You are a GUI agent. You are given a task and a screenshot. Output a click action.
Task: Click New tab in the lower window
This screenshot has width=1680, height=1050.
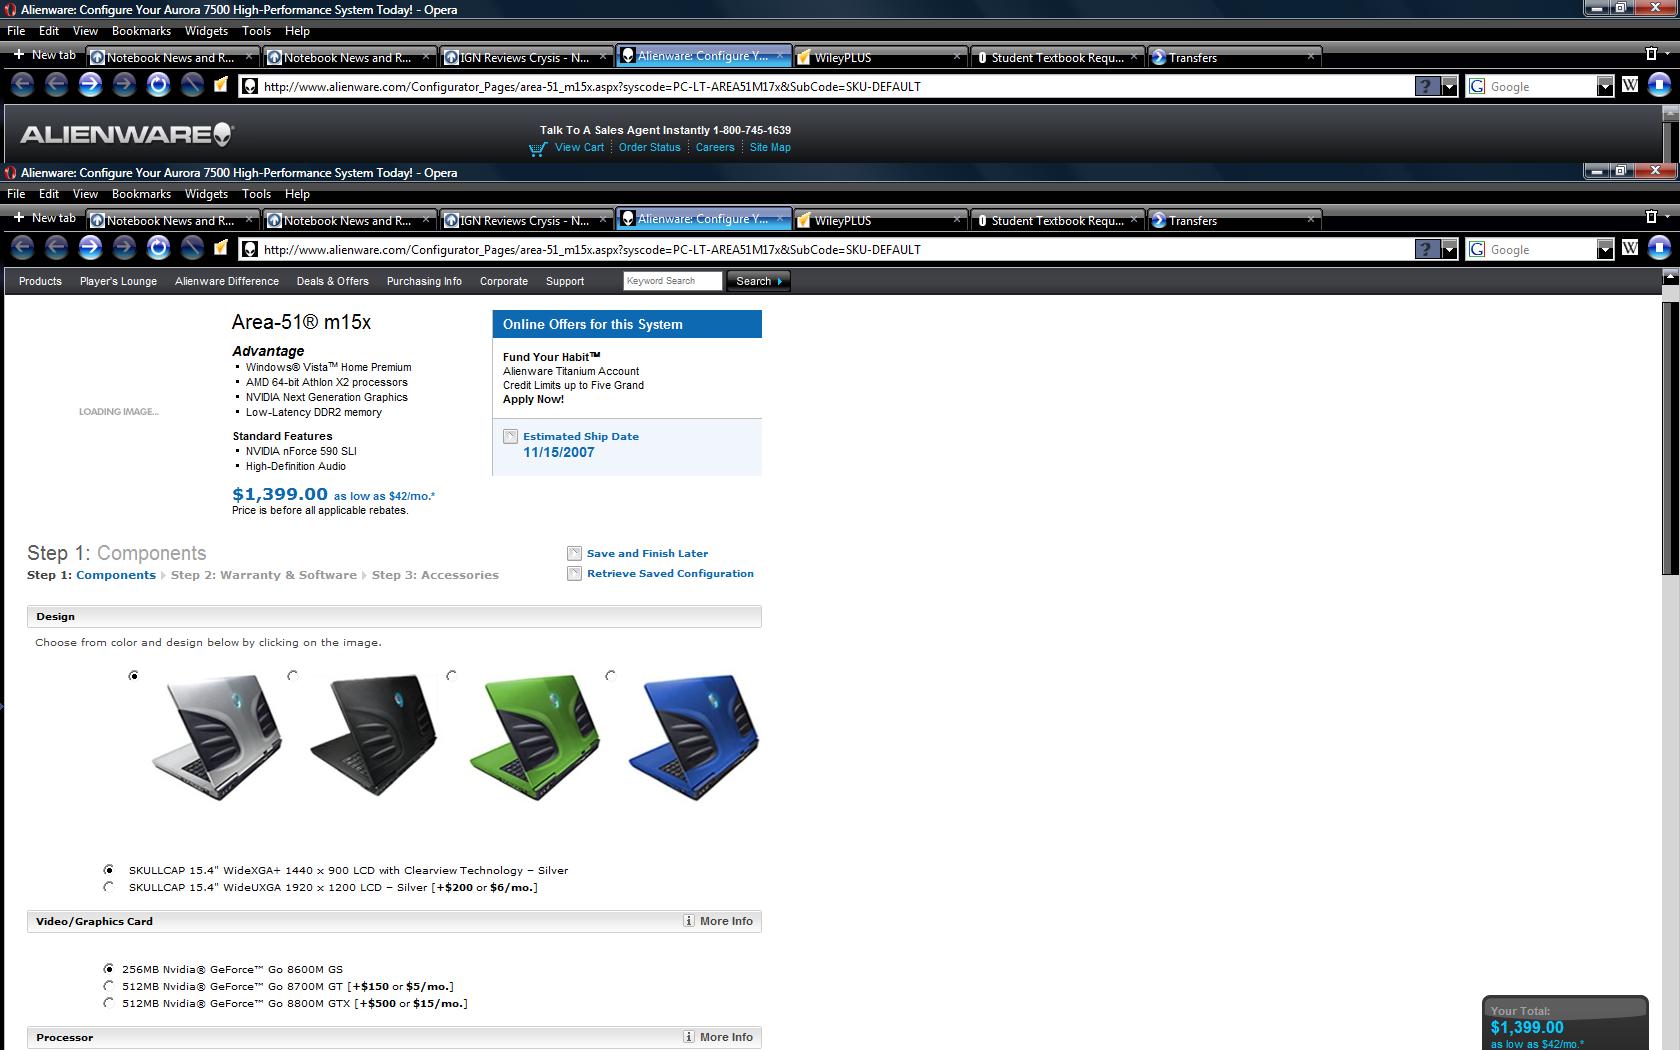45,218
